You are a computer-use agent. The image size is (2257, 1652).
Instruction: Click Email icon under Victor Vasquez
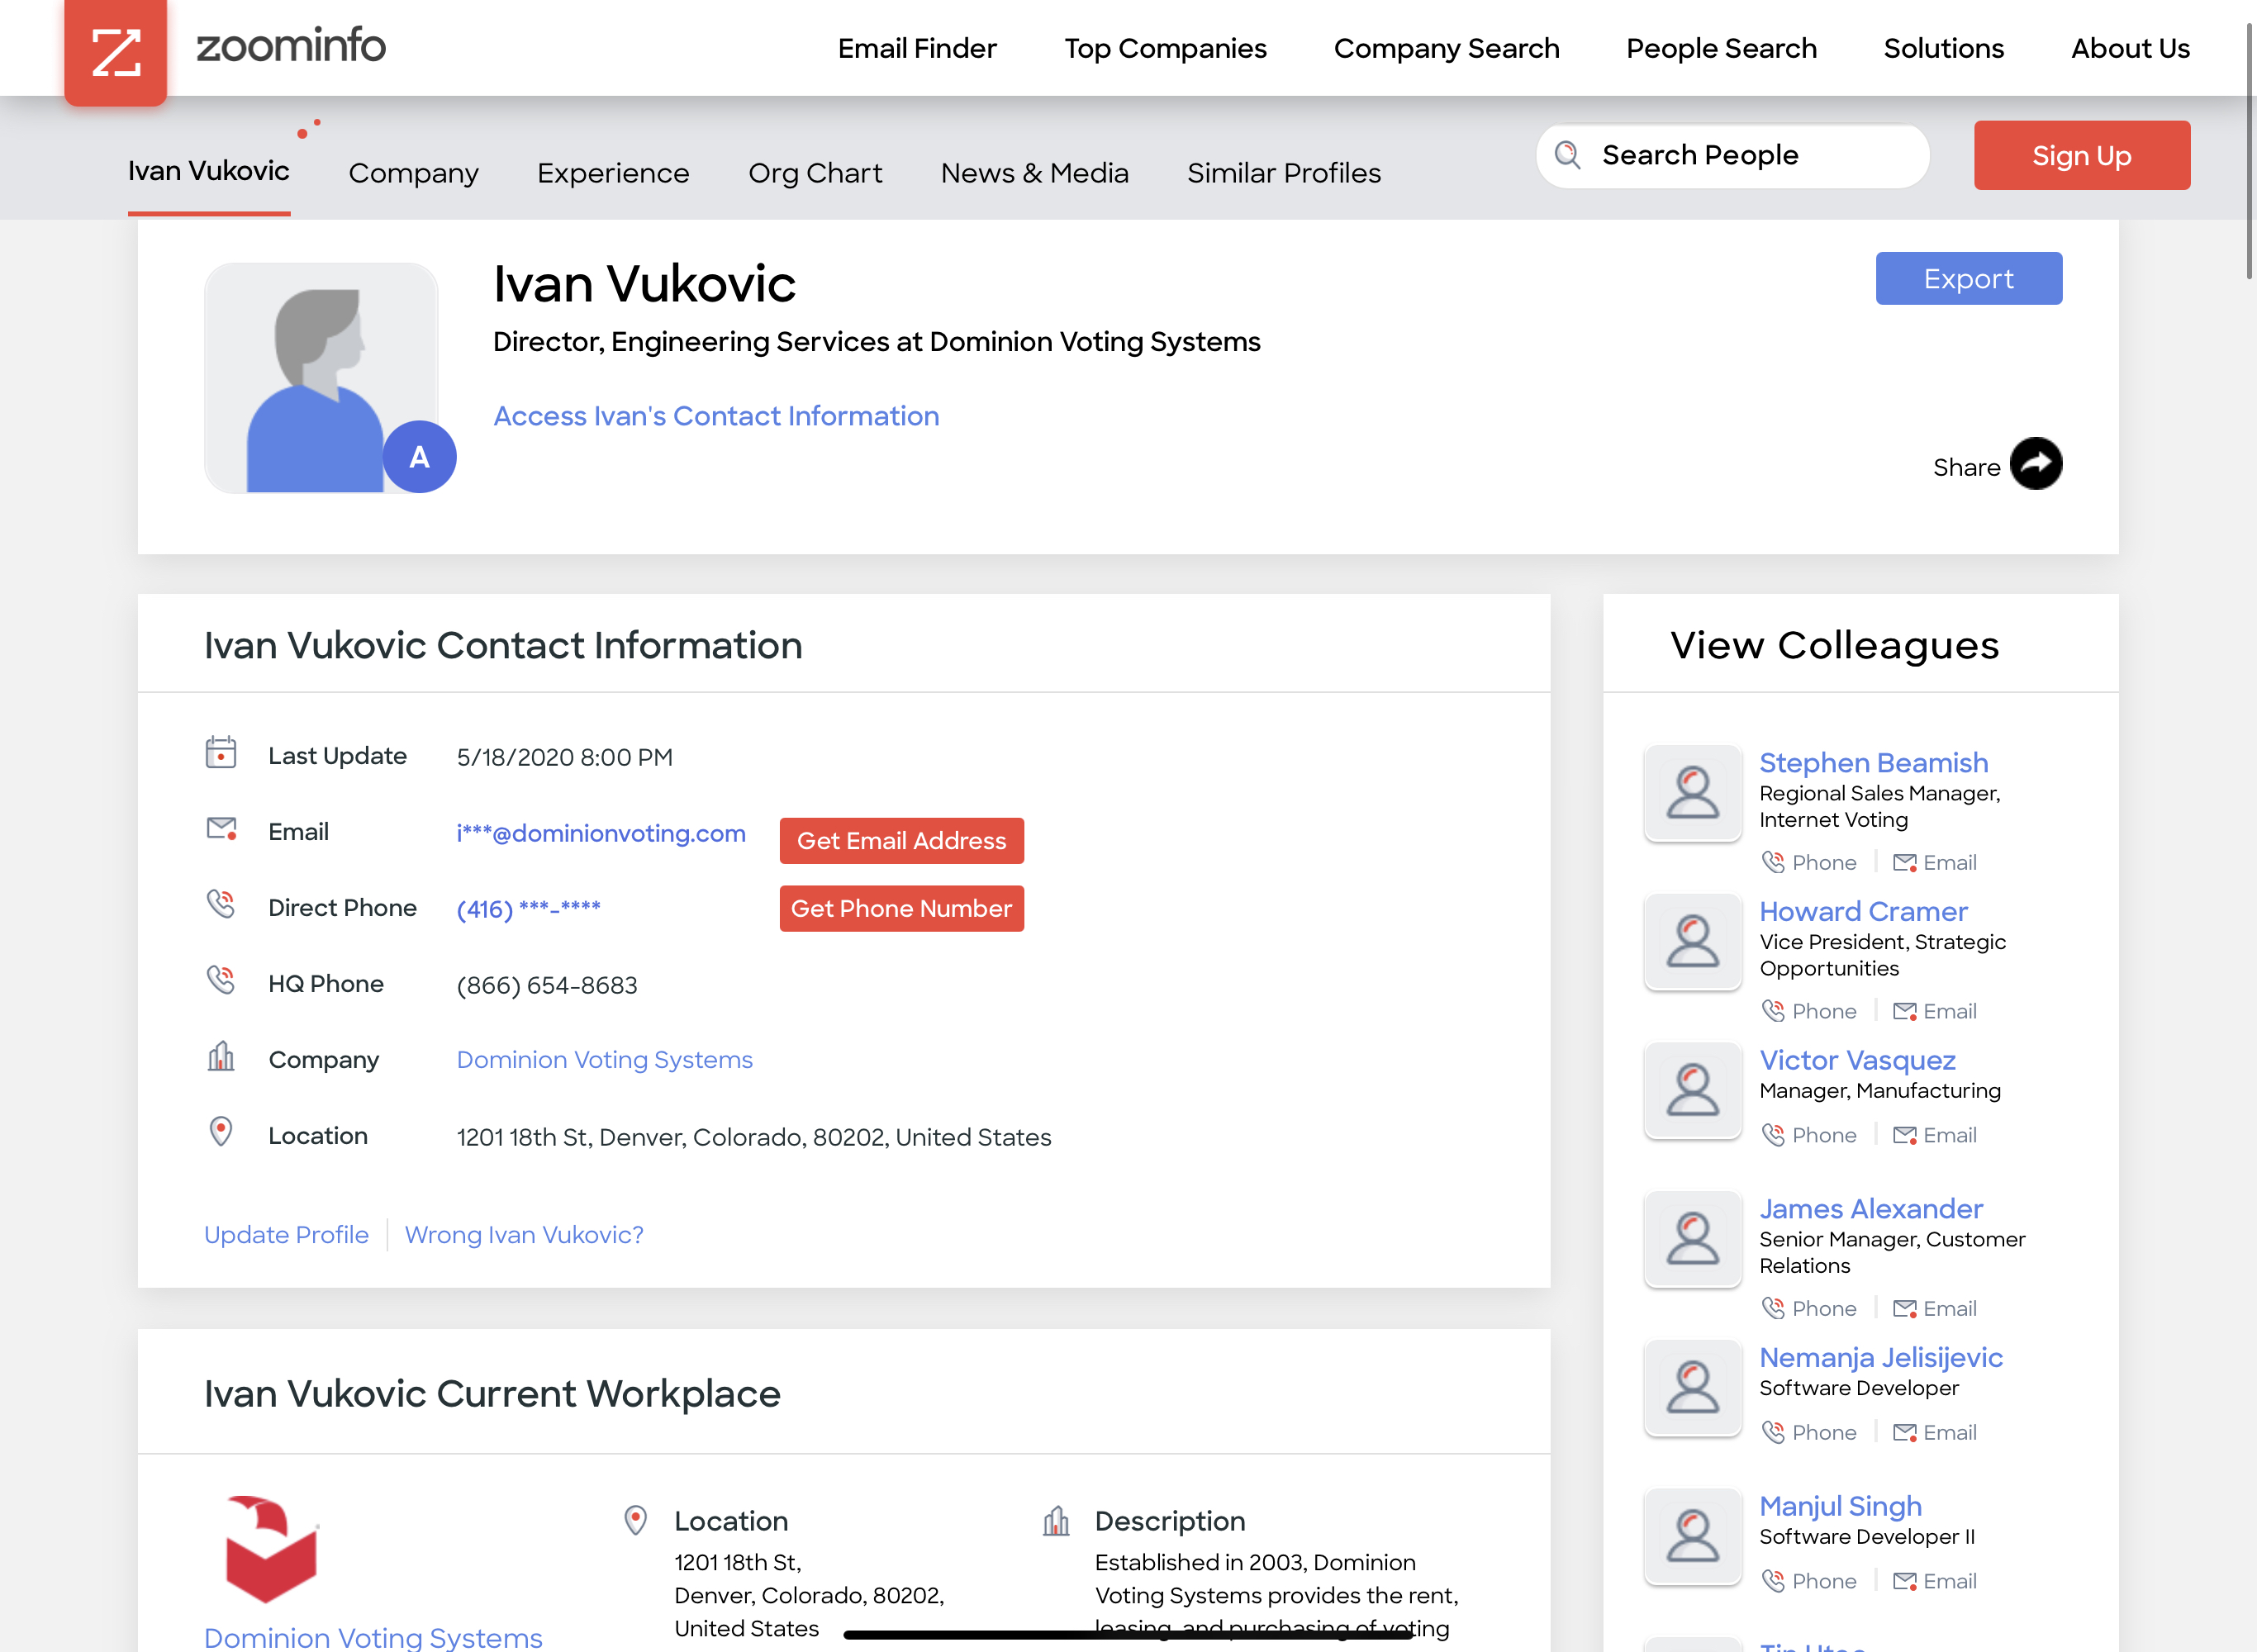[1905, 1136]
